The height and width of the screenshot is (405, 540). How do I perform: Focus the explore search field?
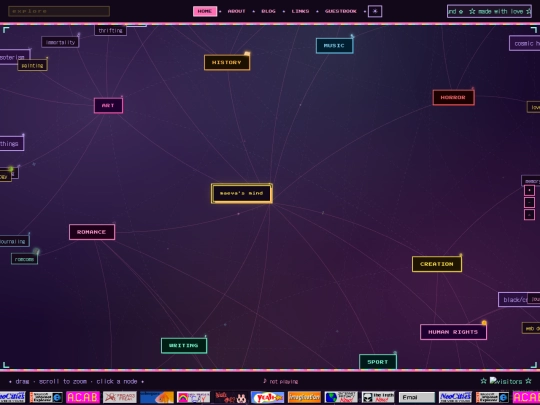59,11
